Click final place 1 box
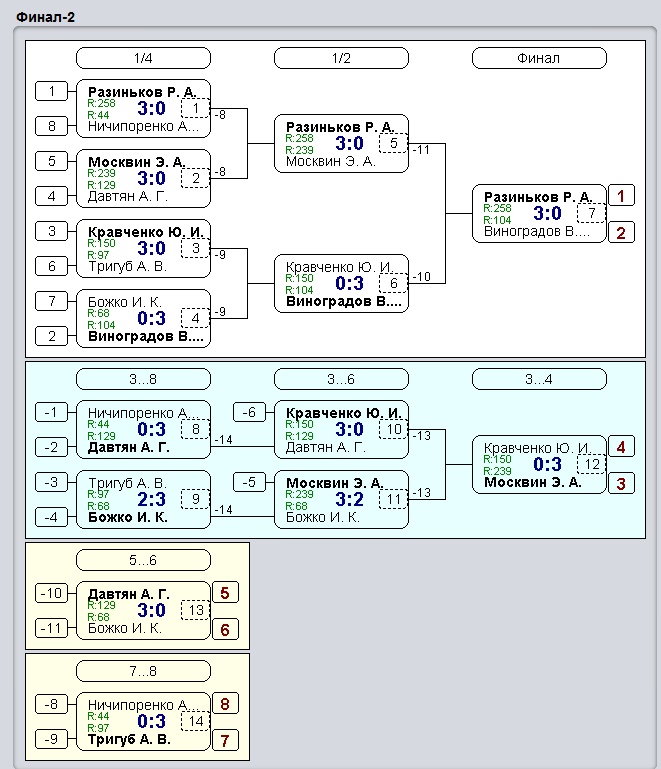661x769 pixels. 621,196
